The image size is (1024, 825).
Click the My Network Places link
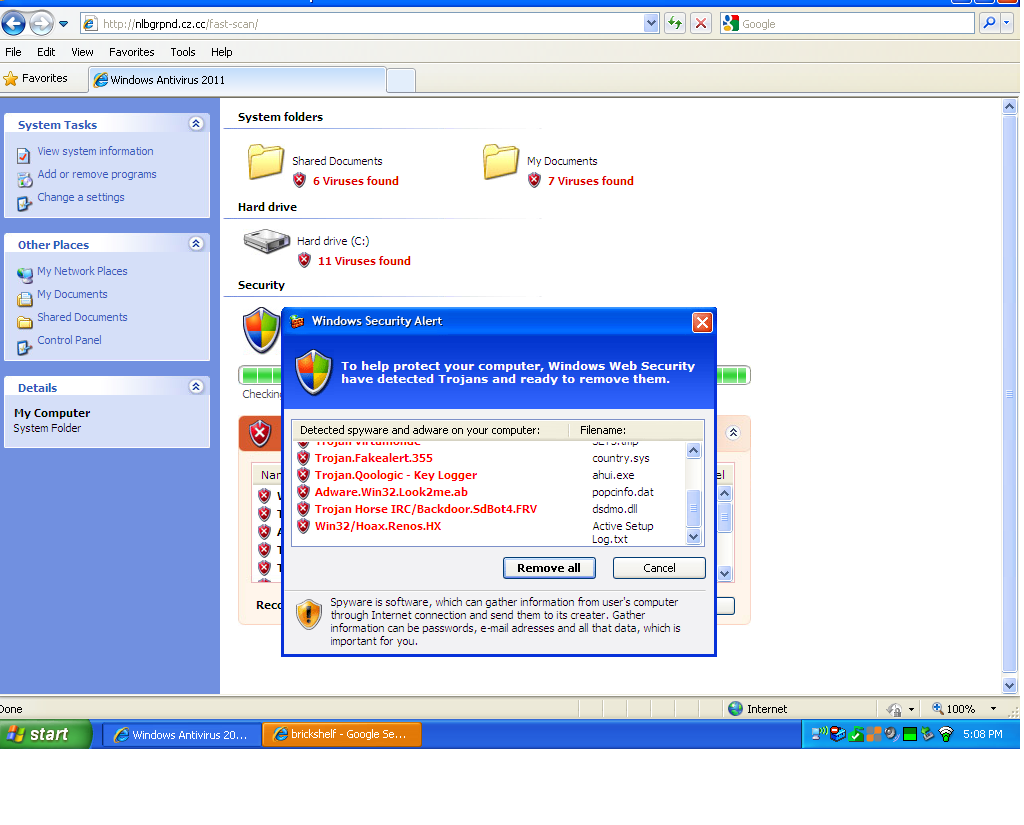pyautogui.click(x=82, y=270)
